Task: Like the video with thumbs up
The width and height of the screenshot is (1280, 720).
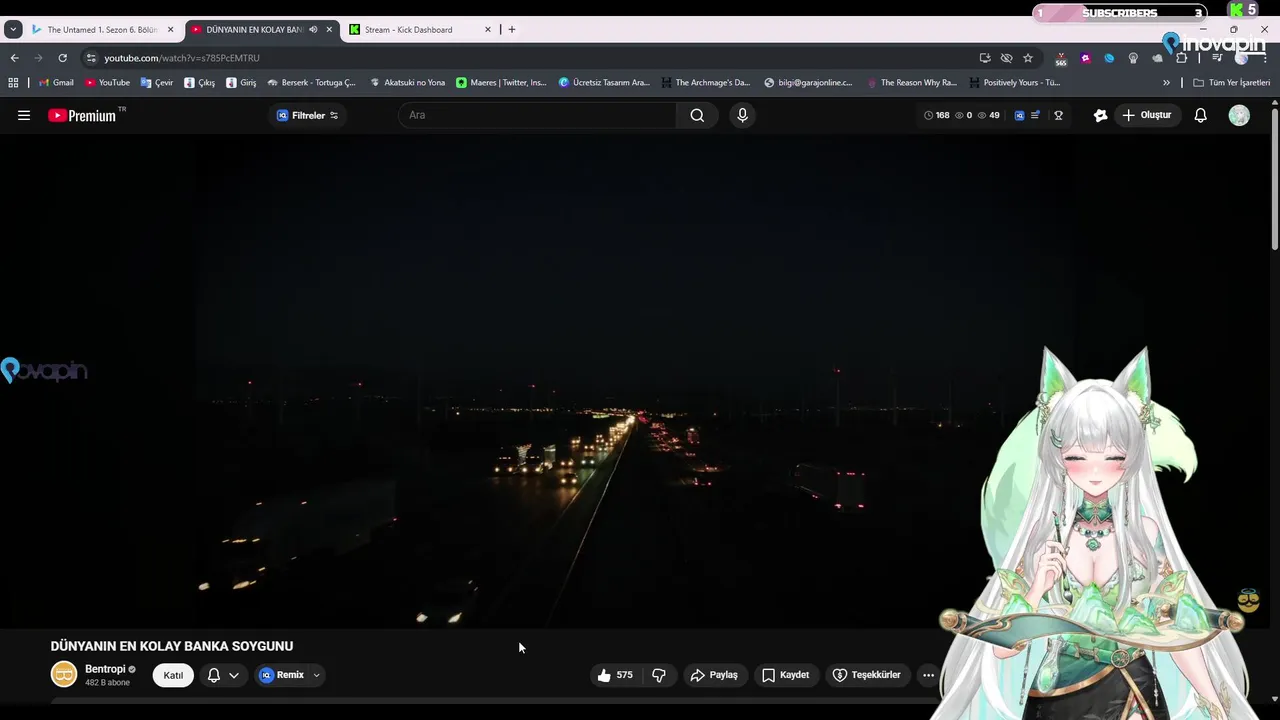Action: coord(615,675)
